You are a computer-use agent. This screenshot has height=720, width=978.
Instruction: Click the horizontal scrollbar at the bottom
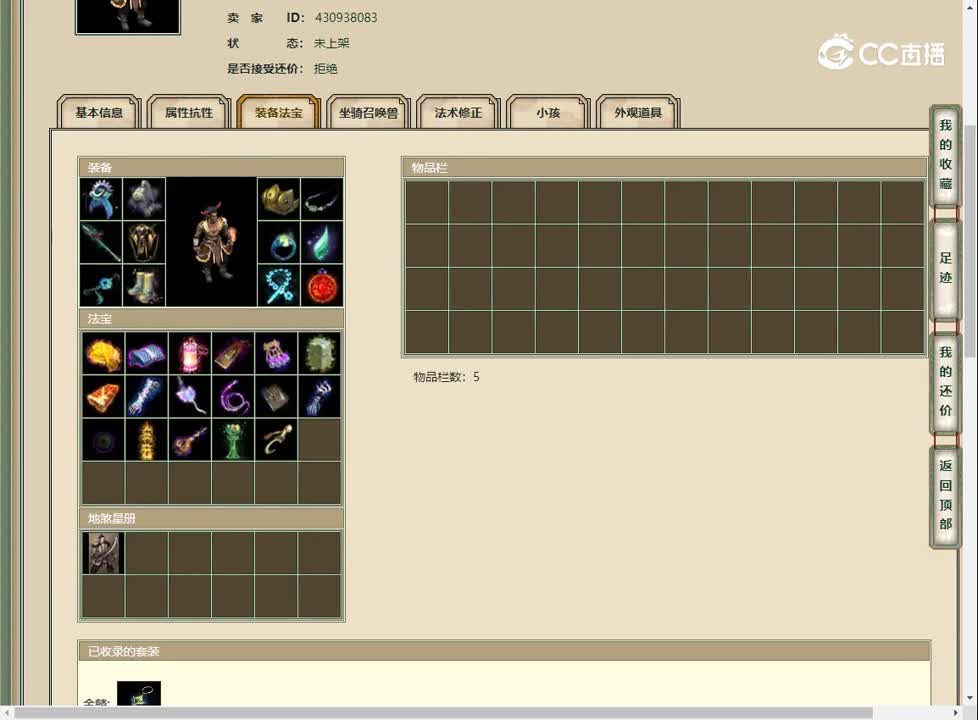pyautogui.click(x=443, y=713)
